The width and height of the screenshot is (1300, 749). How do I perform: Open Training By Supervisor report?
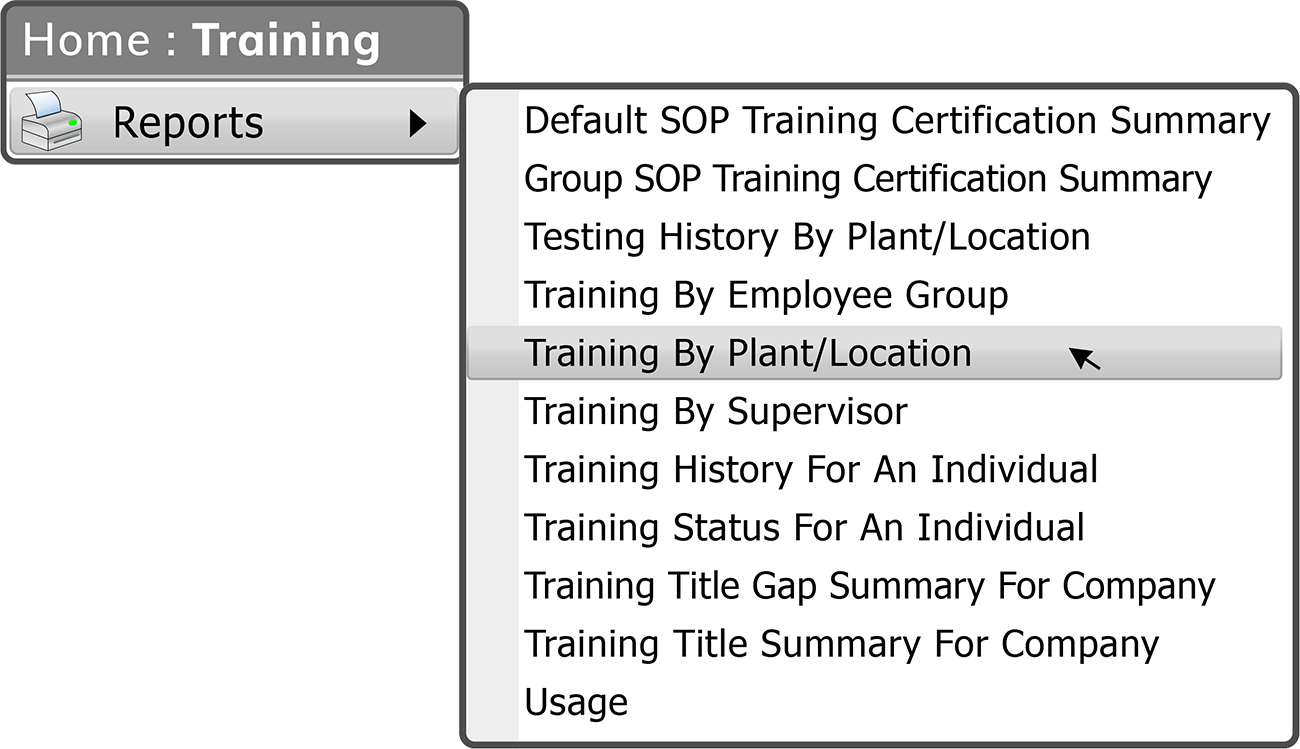point(716,411)
